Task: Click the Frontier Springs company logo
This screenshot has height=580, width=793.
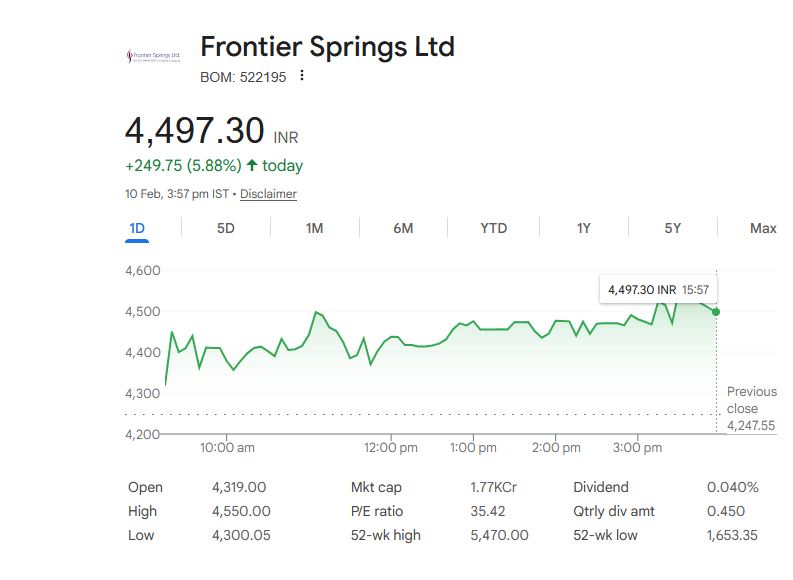Action: [153, 56]
